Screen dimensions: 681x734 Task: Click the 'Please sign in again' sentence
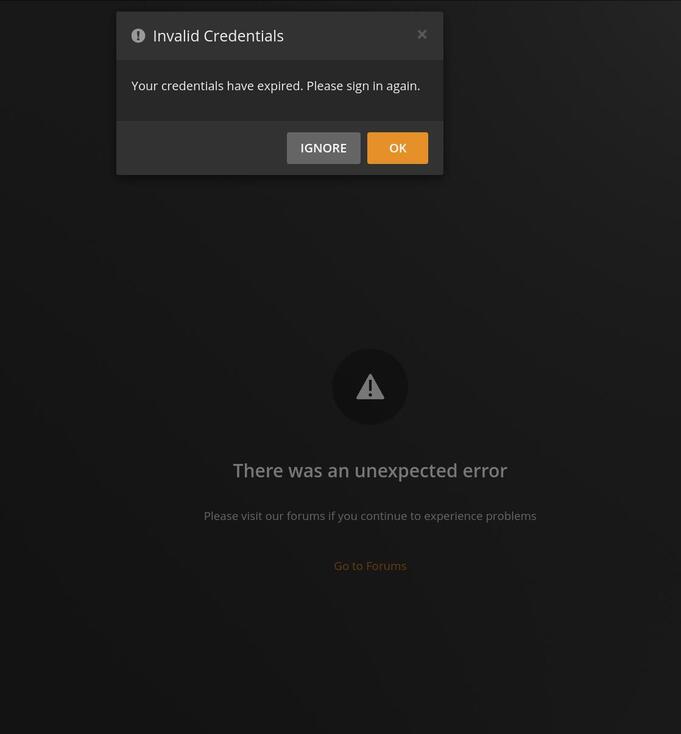363,86
